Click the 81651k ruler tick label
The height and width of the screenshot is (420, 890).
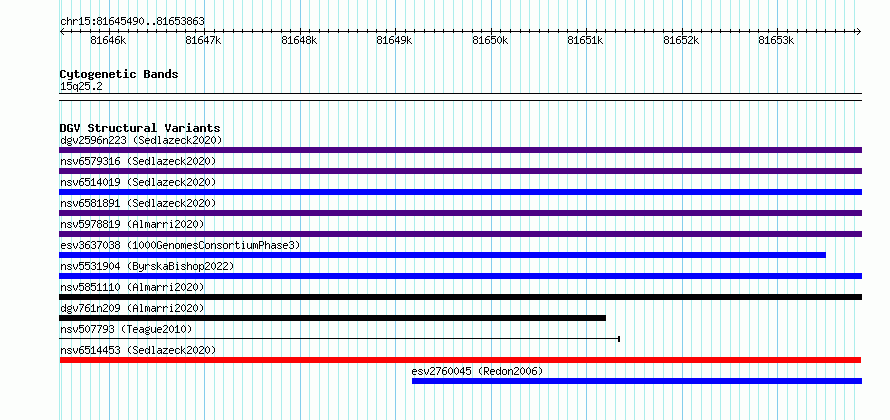coord(585,41)
